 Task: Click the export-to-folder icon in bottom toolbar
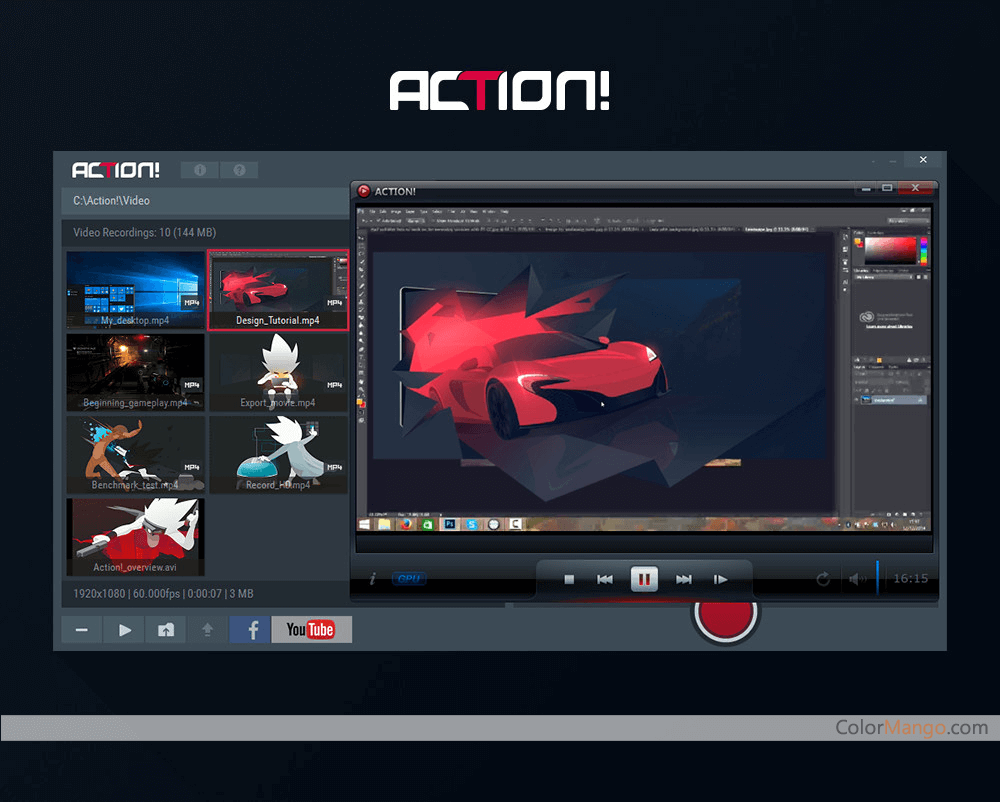[165, 629]
